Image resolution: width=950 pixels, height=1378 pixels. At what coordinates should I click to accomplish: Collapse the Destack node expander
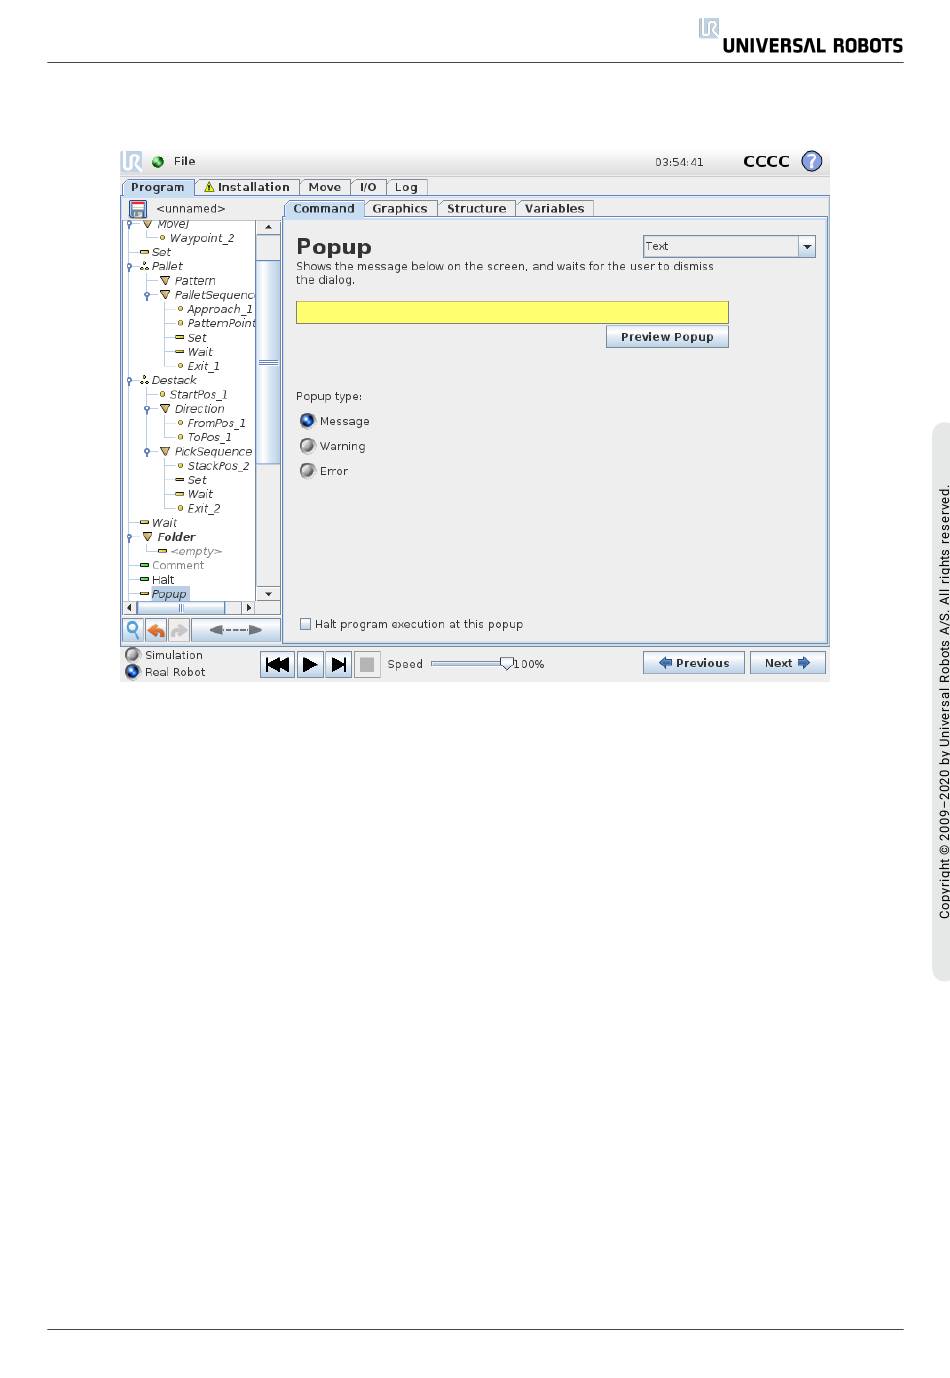pos(129,381)
